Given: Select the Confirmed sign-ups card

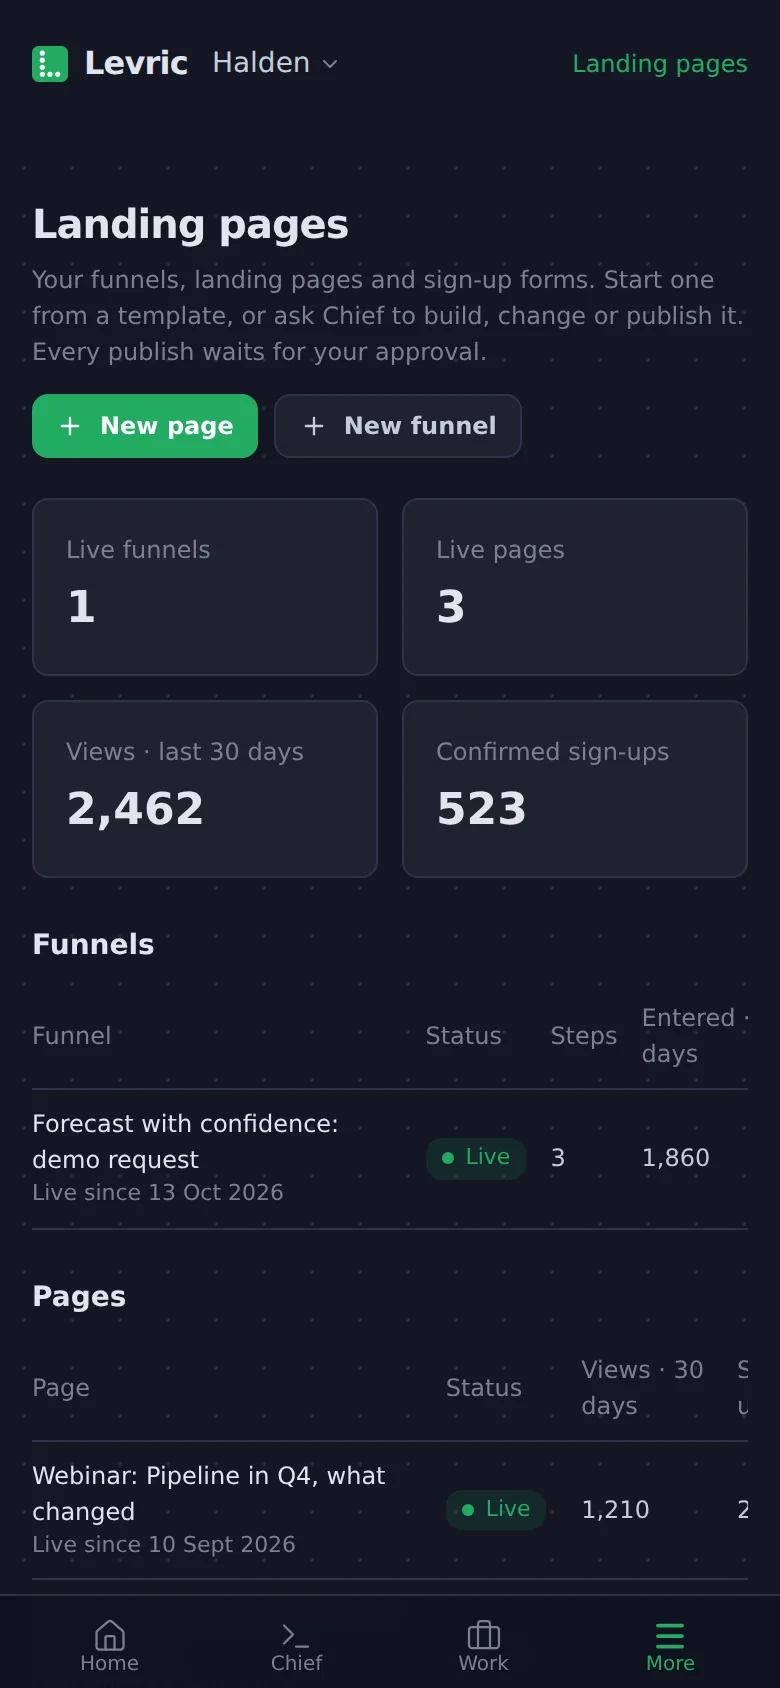Looking at the screenshot, I should tap(575, 789).
